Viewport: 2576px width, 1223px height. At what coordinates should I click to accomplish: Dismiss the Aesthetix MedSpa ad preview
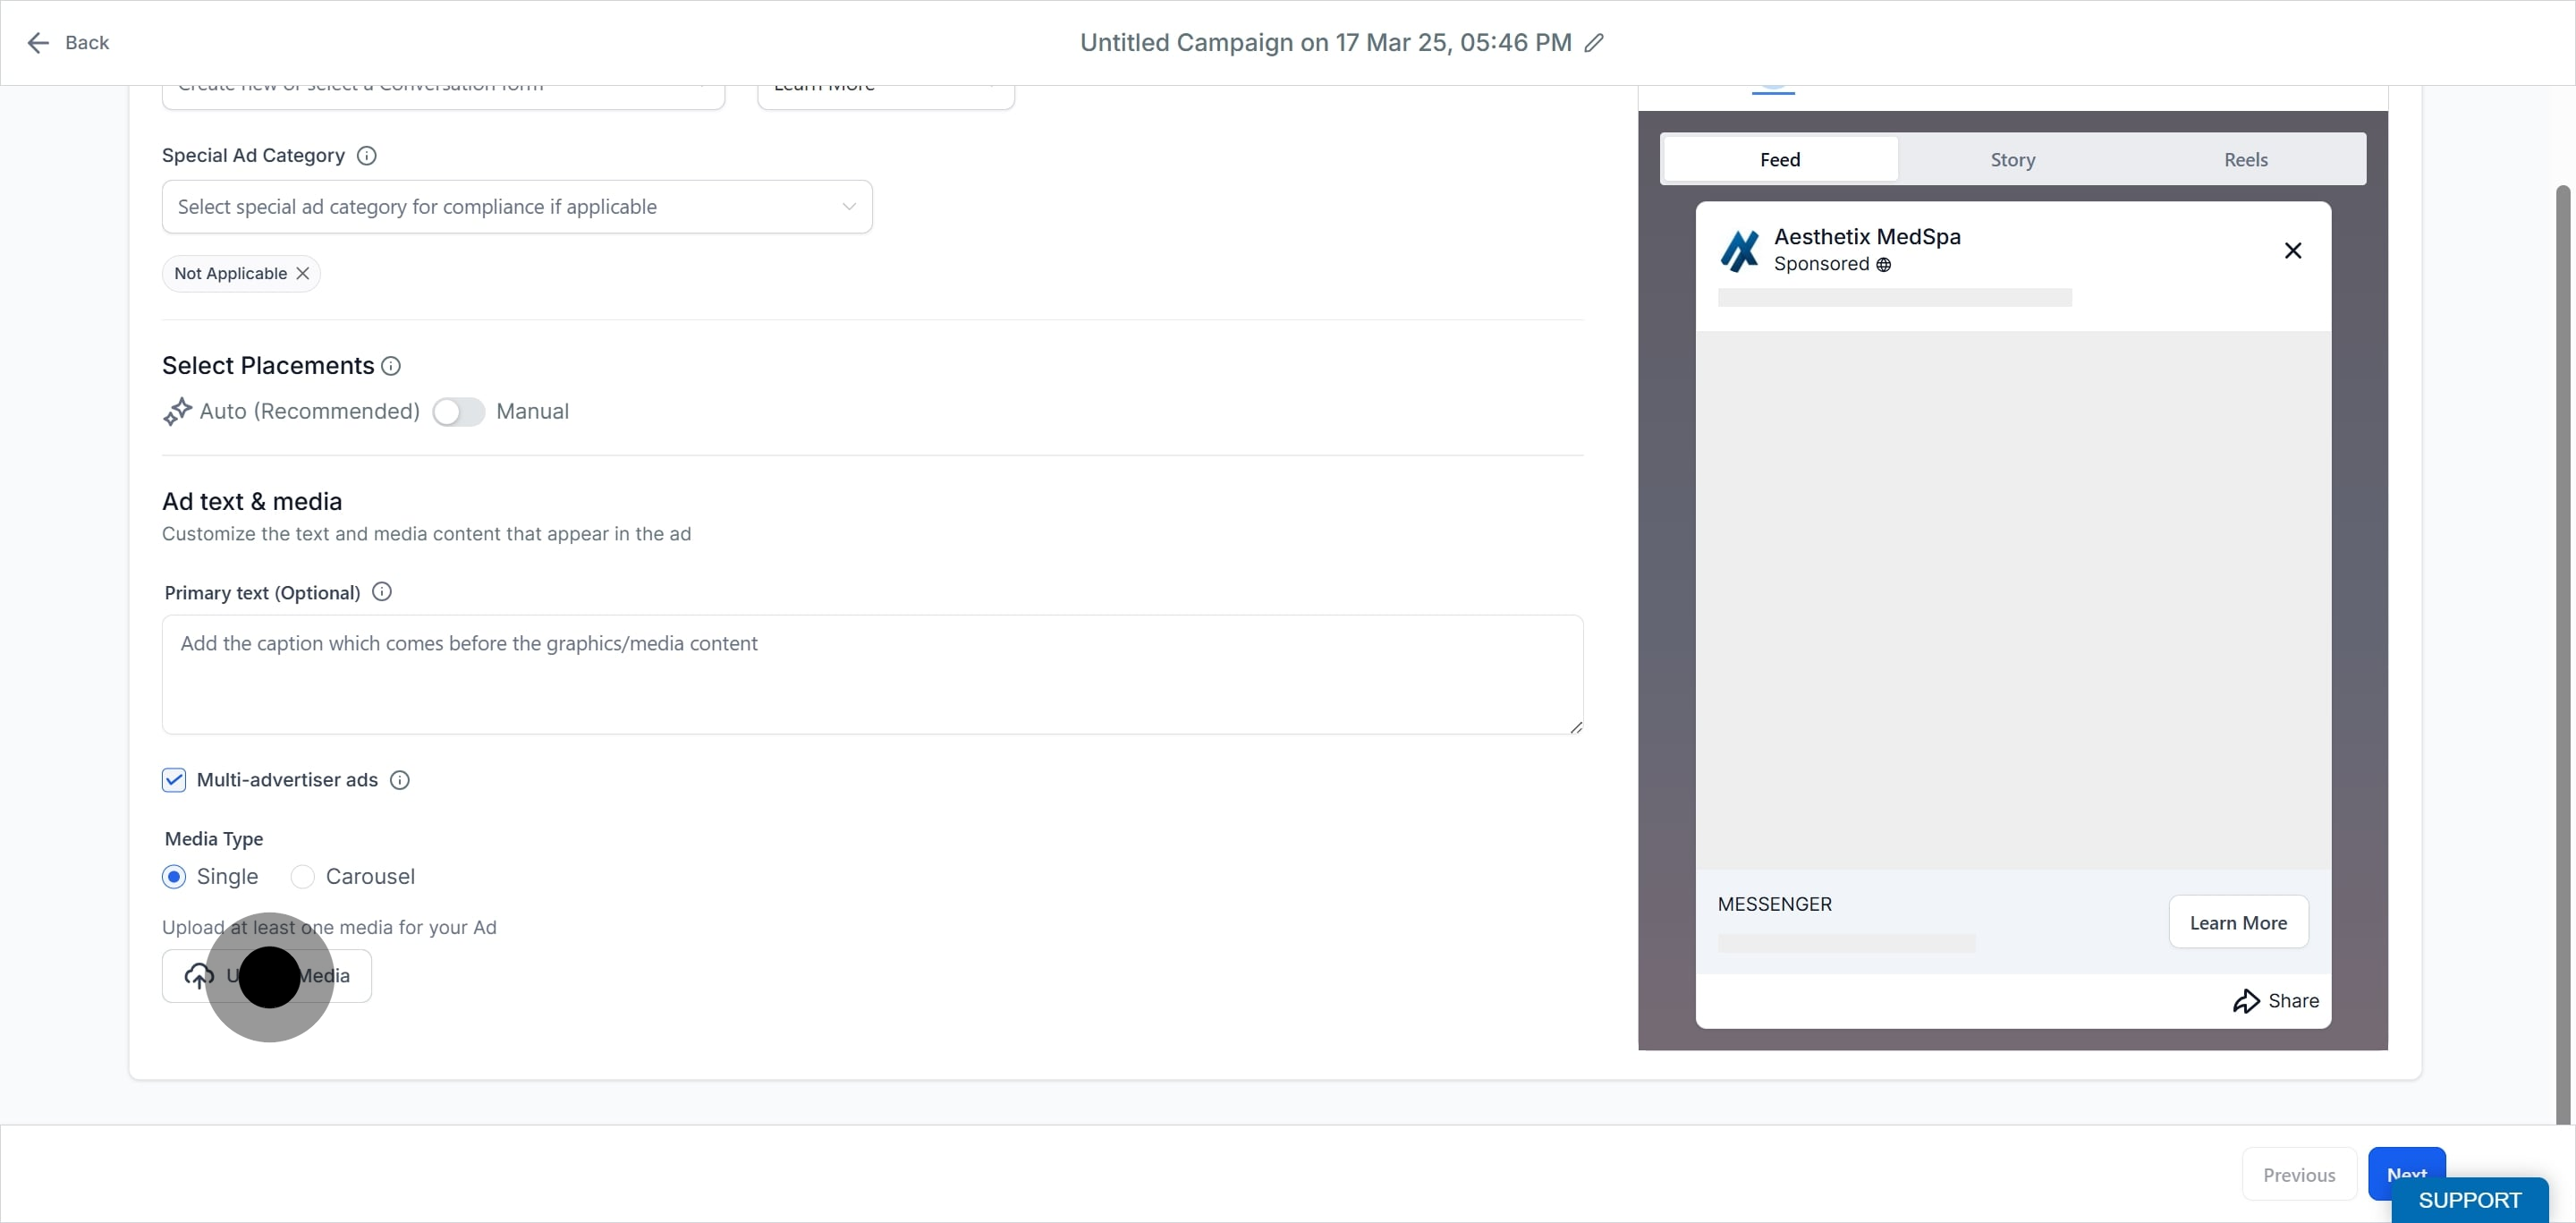pyautogui.click(x=2293, y=251)
